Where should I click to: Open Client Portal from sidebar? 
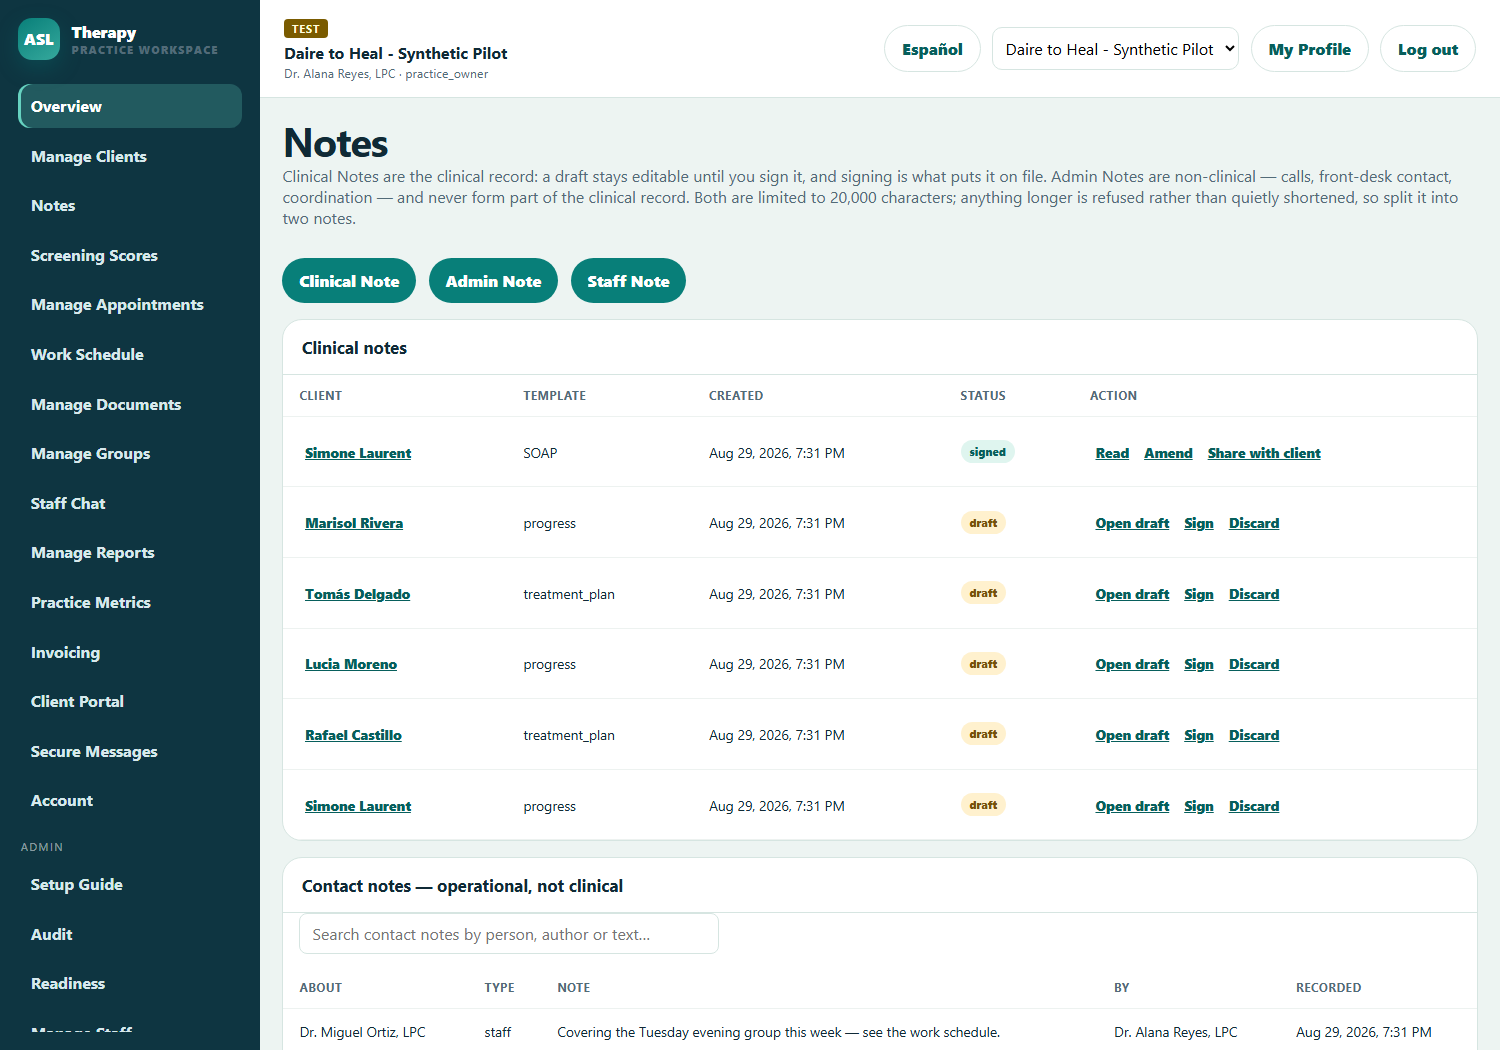click(x=130, y=701)
